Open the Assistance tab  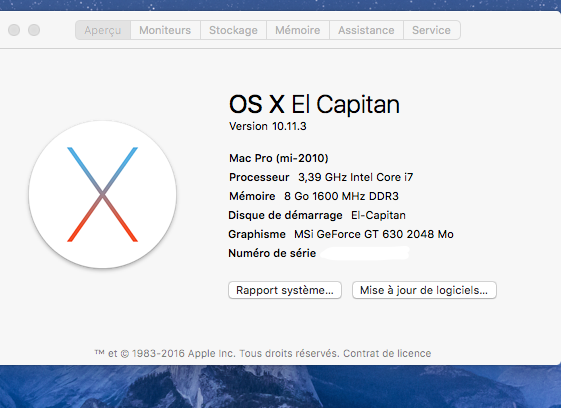coord(366,30)
